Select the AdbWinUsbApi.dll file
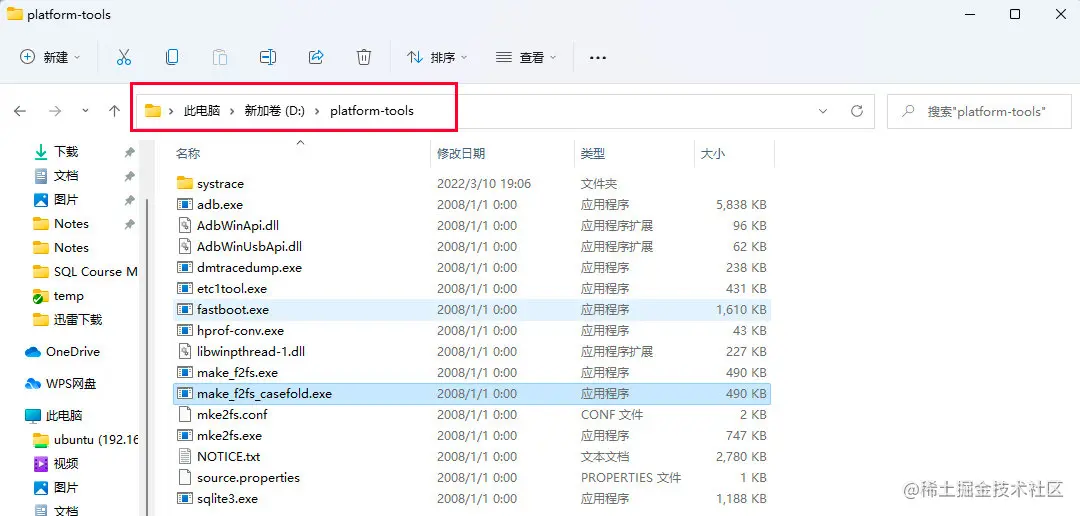 472,247
